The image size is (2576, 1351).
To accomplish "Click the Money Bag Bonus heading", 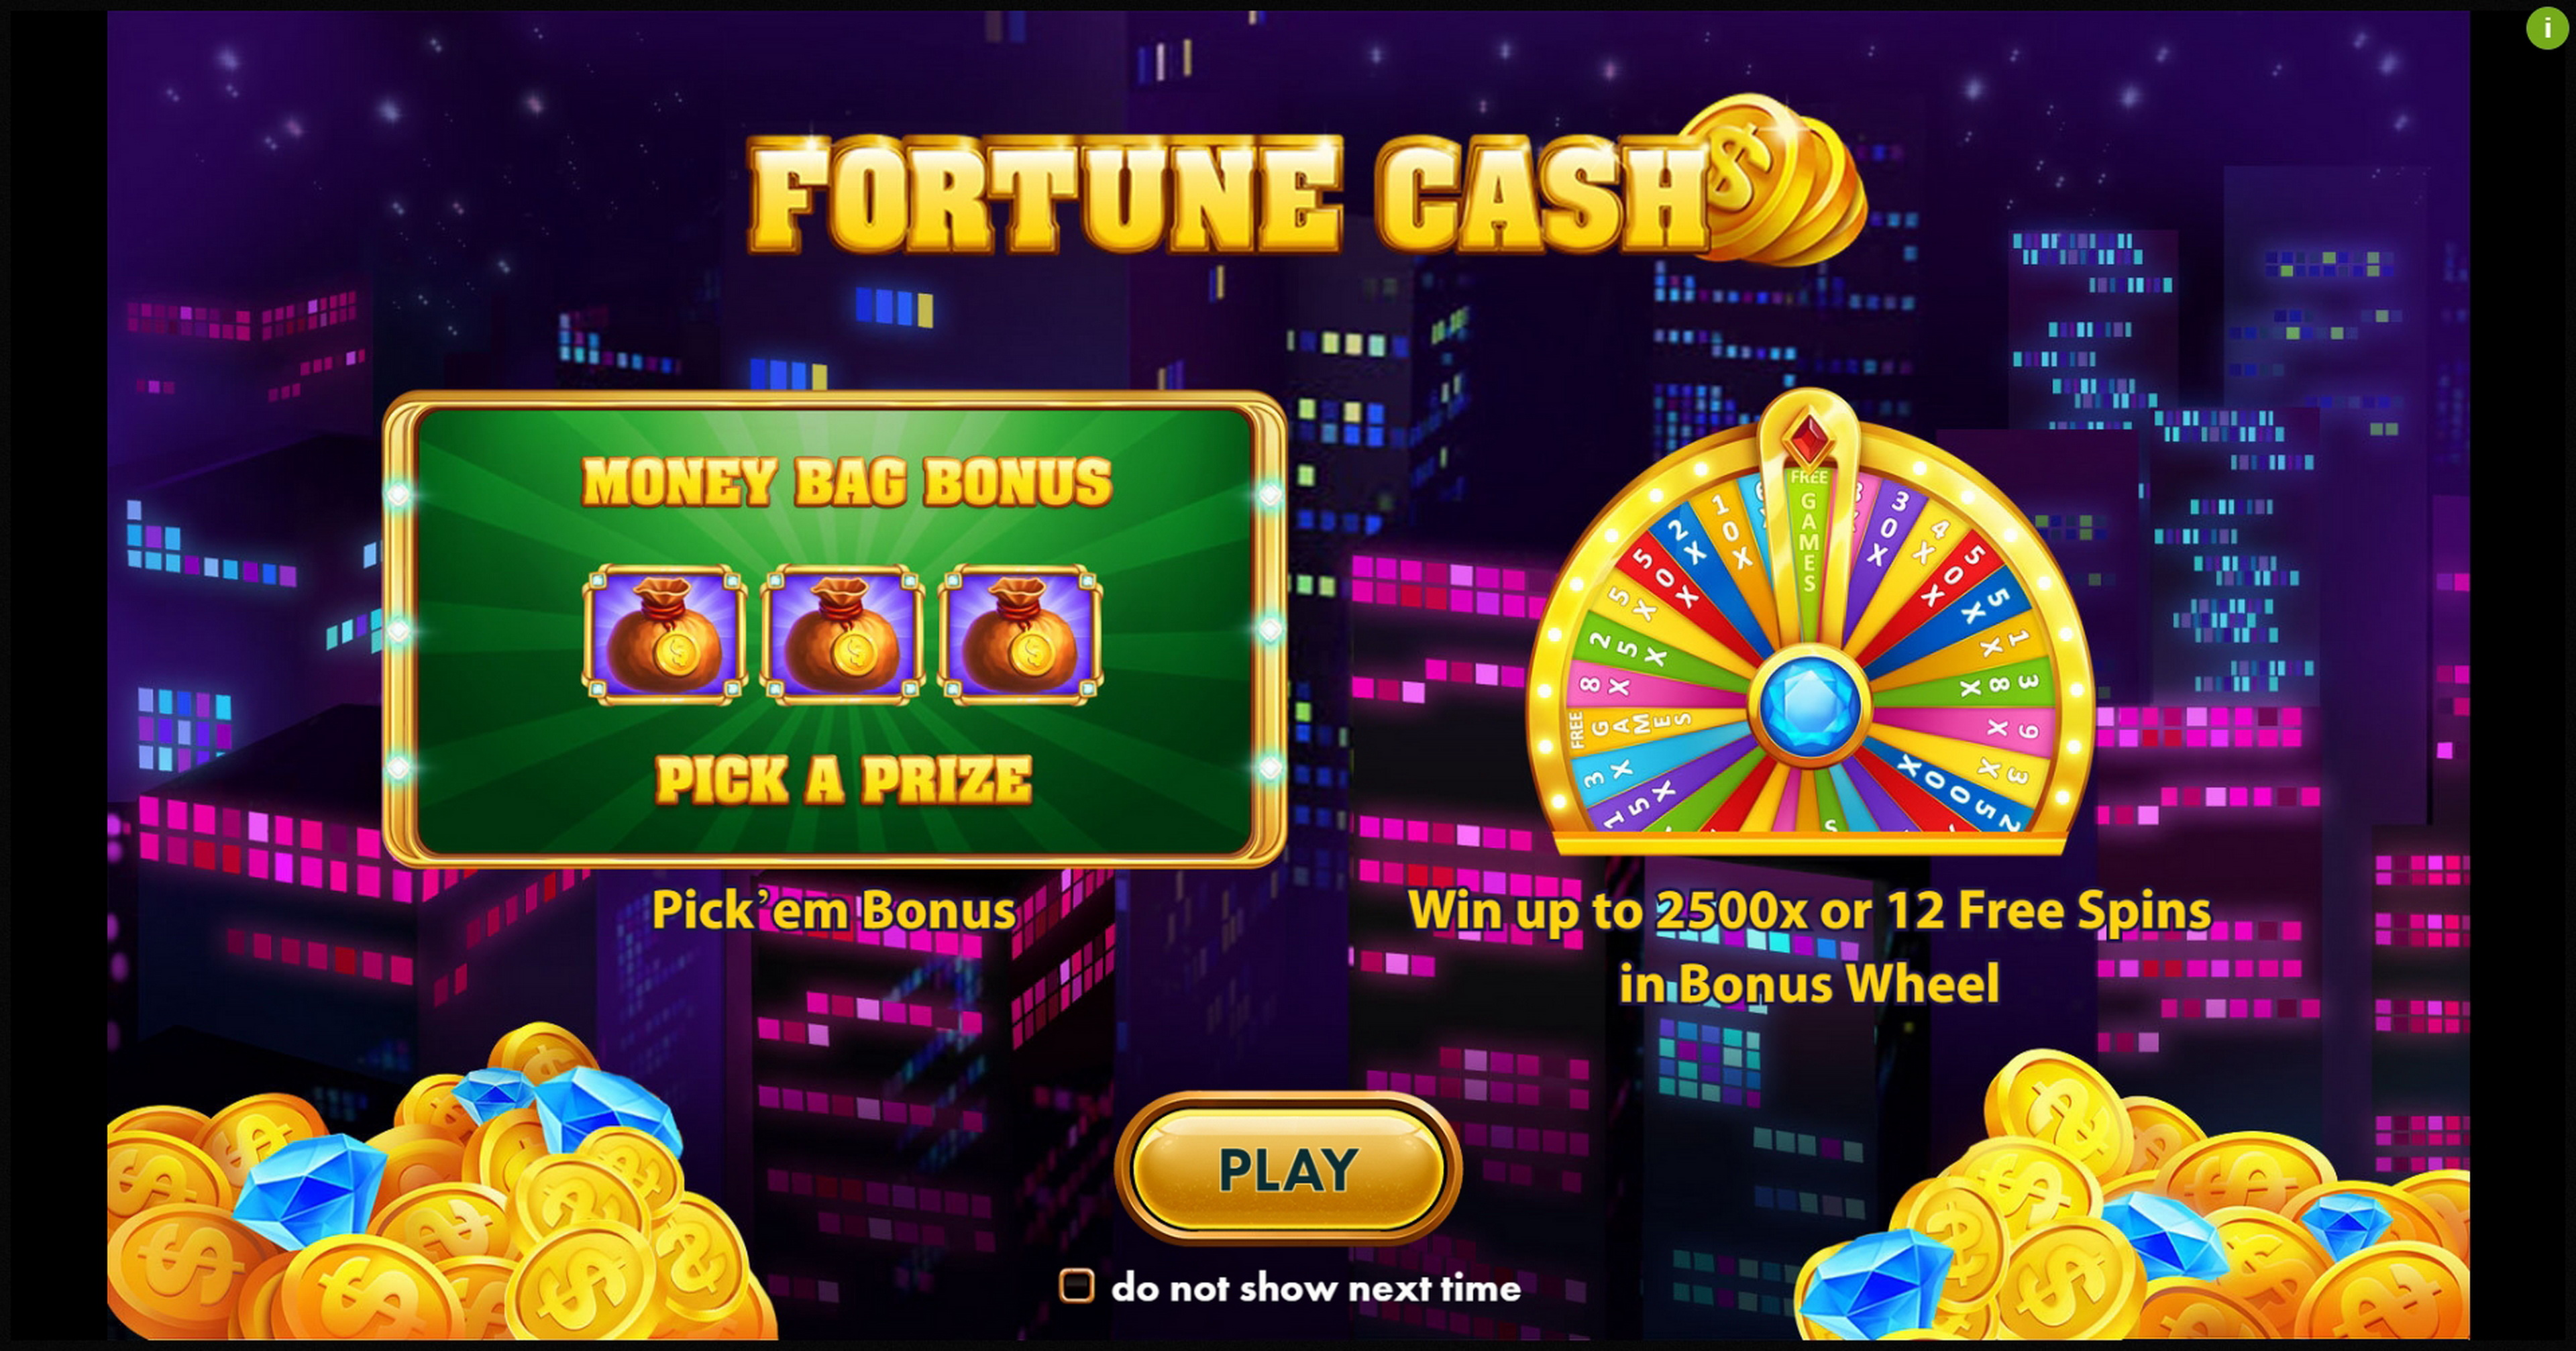I will coord(846,483).
